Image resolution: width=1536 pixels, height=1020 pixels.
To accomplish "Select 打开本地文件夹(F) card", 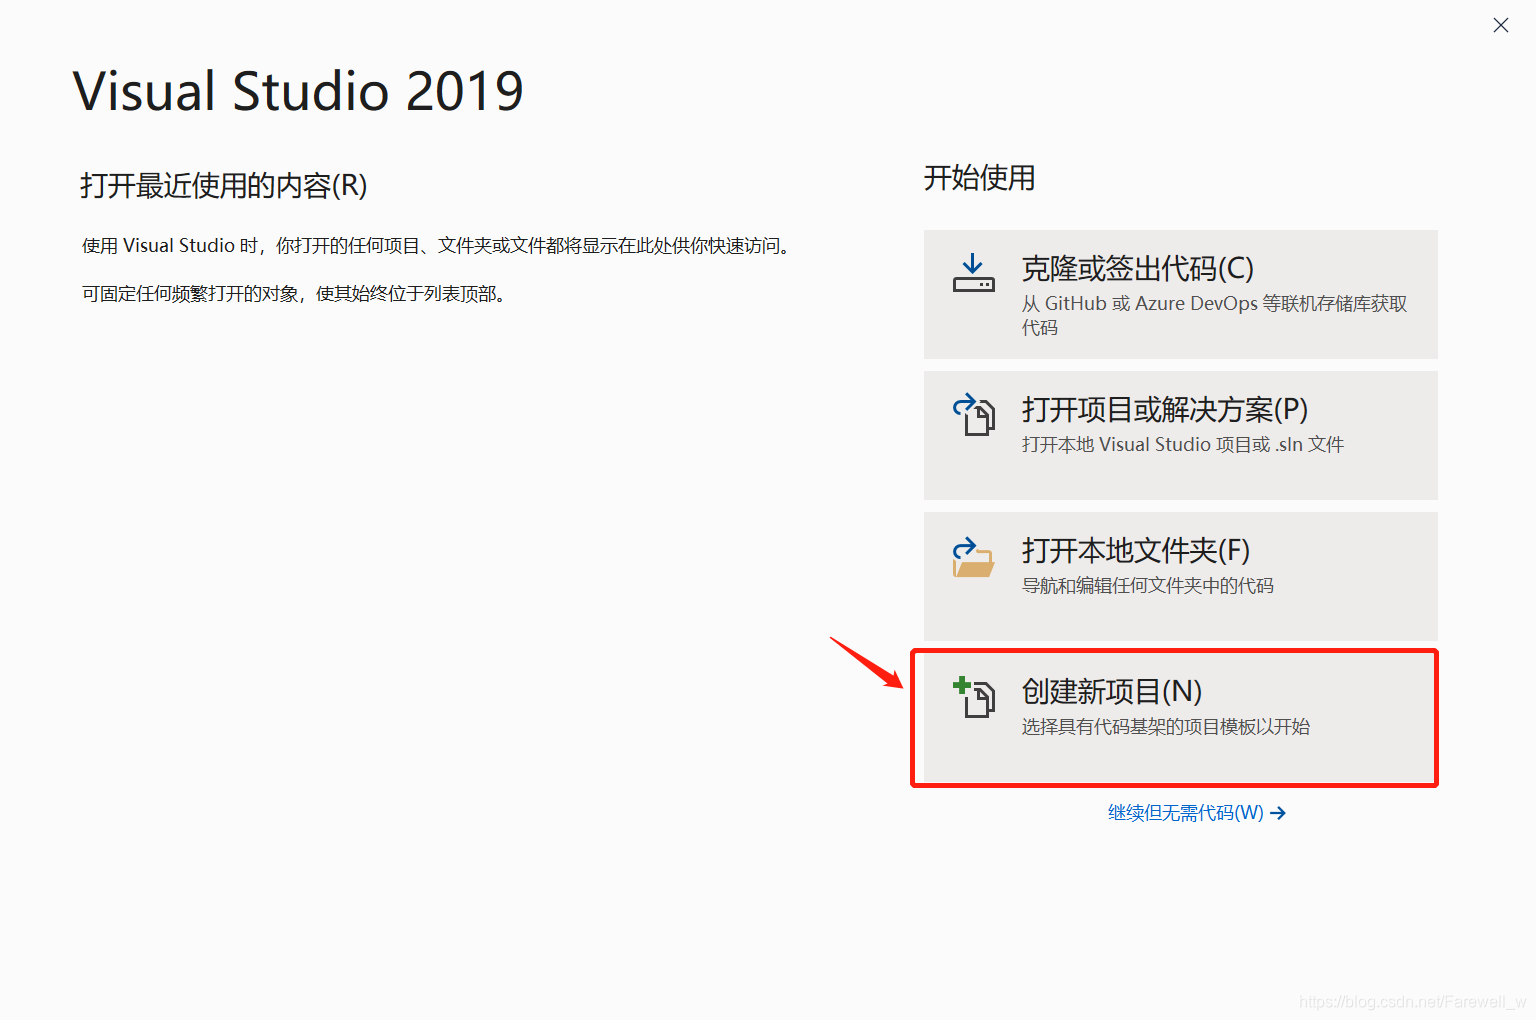I will click(x=1180, y=576).
